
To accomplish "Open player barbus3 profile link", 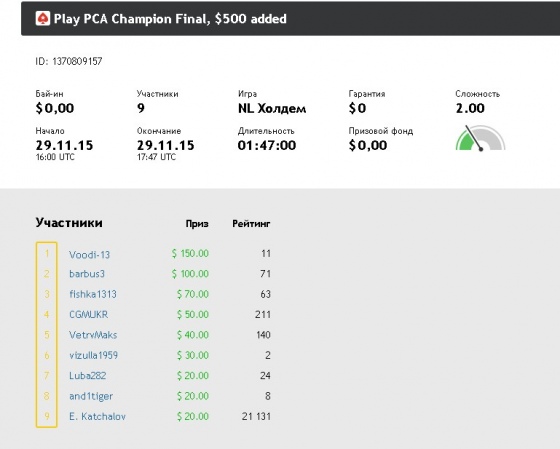I will tap(87, 274).
